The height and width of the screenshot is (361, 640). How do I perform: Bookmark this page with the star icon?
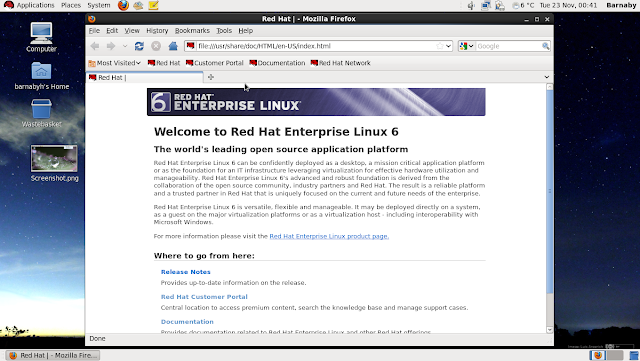click(440, 46)
